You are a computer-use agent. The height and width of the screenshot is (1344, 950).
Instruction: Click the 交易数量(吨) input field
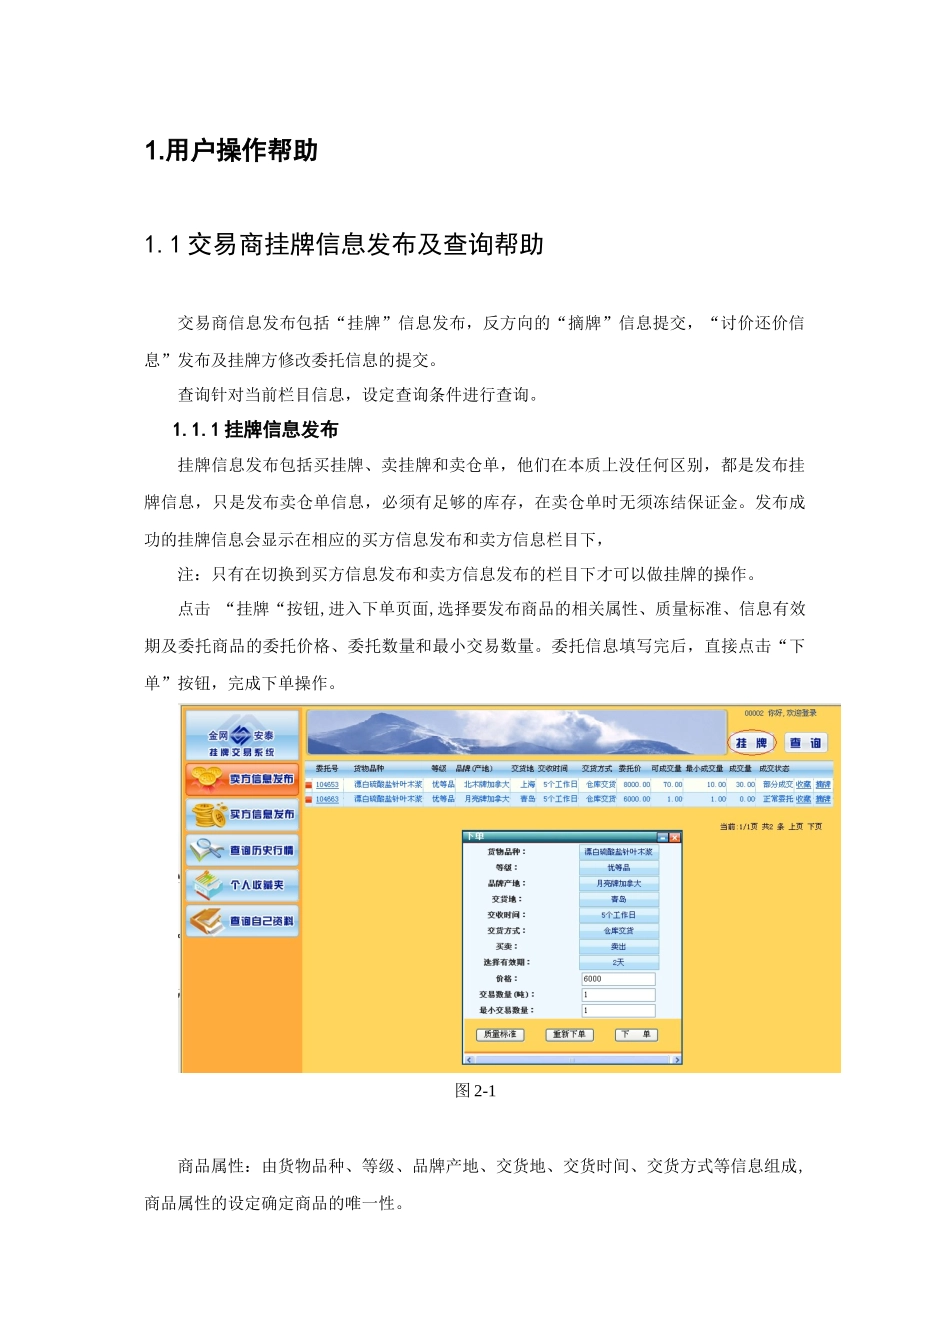tap(619, 995)
